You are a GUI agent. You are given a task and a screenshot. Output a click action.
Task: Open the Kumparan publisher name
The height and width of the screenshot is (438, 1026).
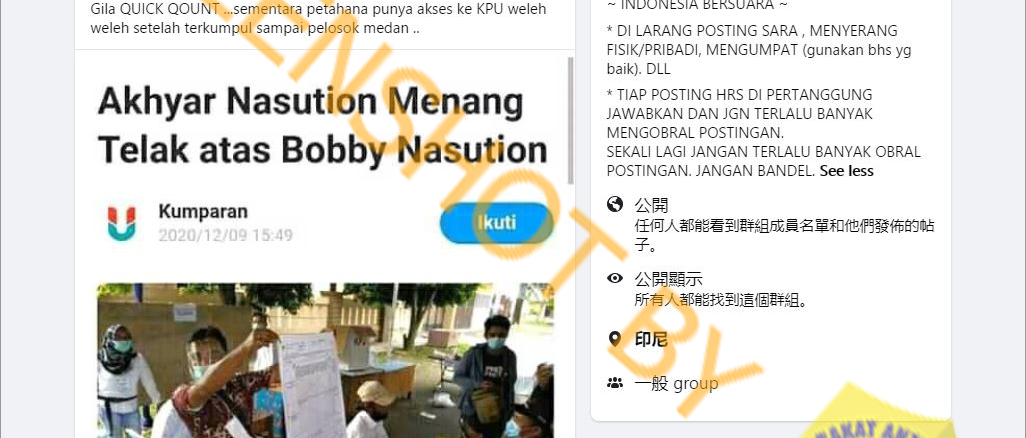click(203, 211)
